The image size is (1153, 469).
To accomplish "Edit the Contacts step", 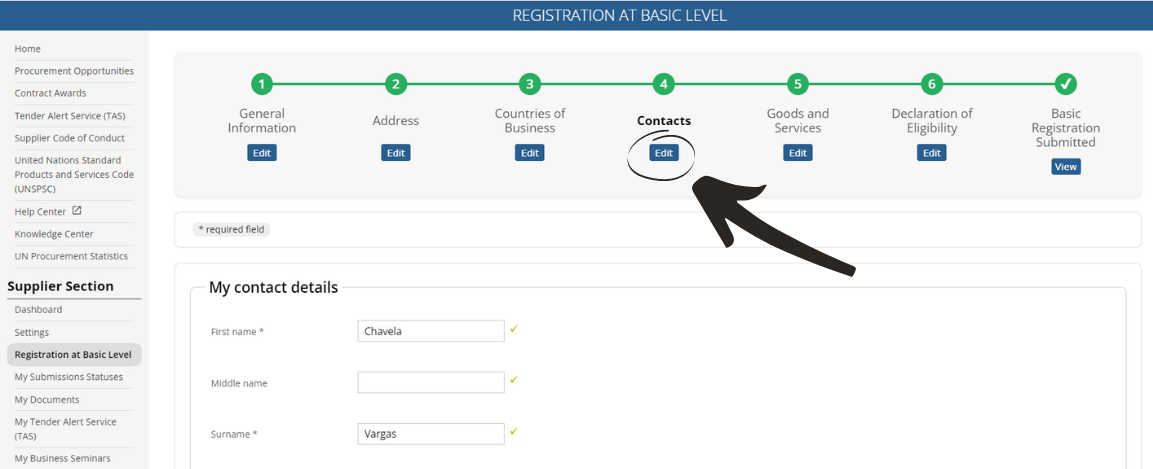I will tap(663, 153).
